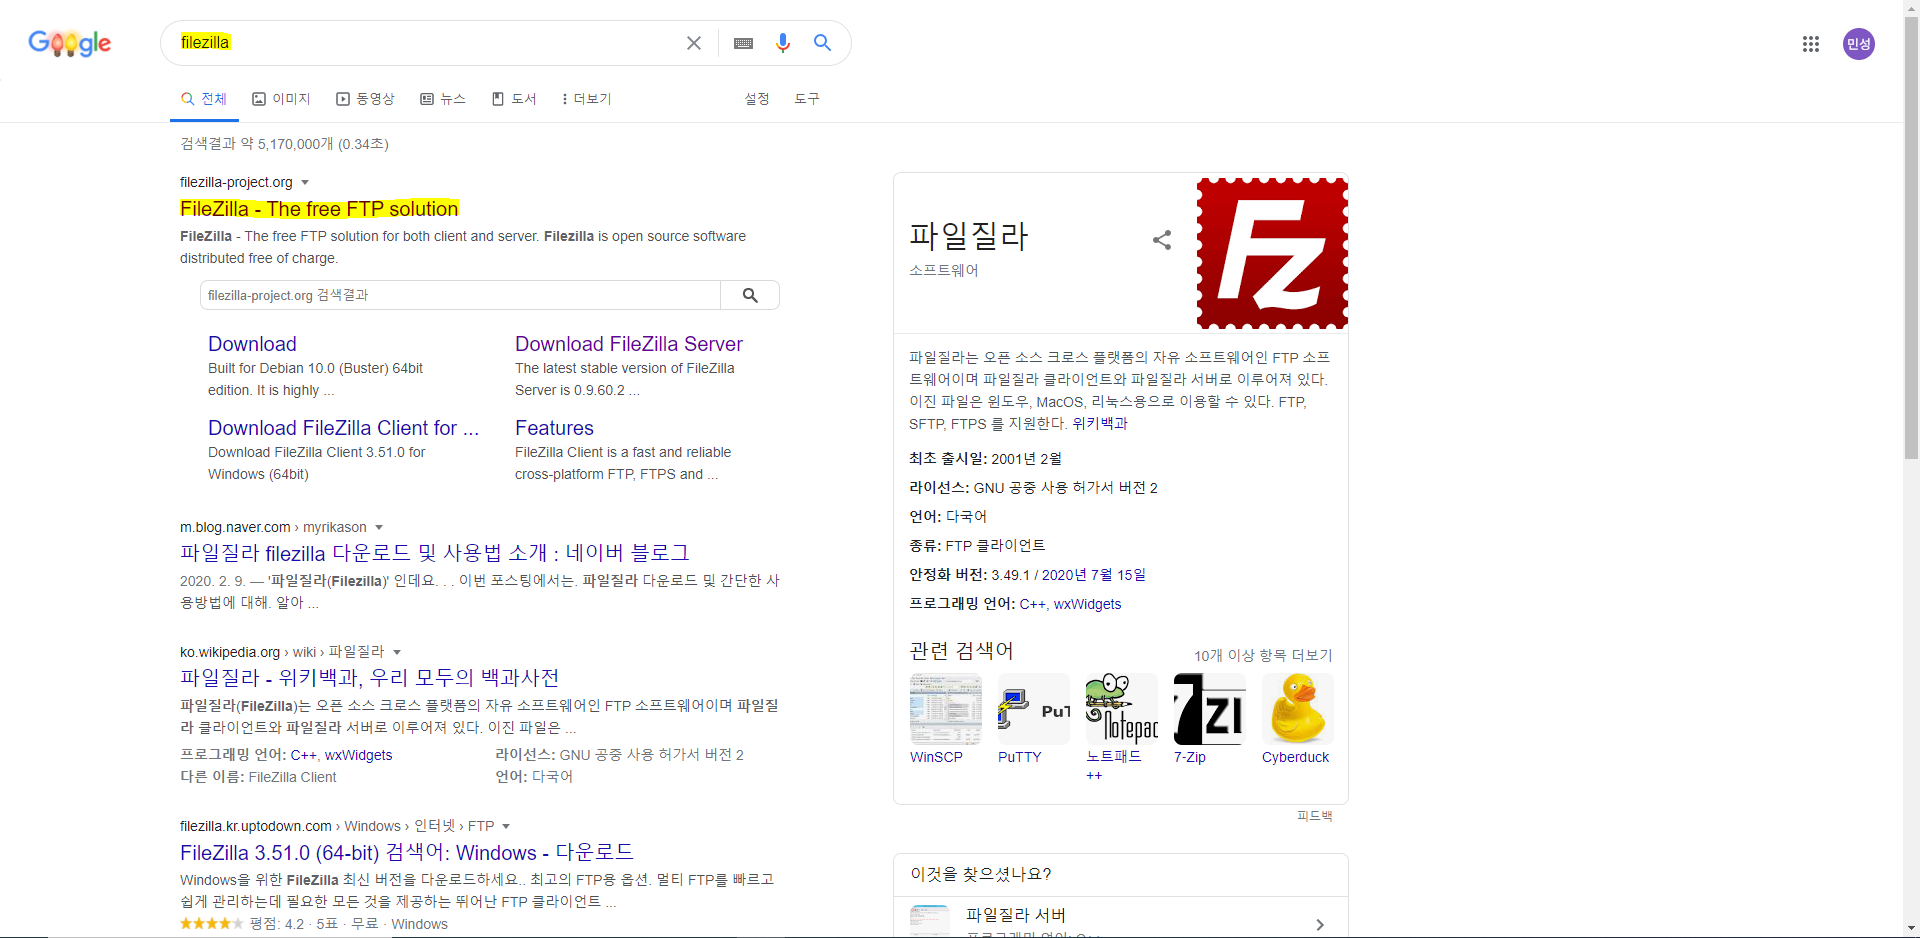Click 소프트웨어 subtitle in knowledge panel
Image resolution: width=1920 pixels, height=938 pixels.
(944, 270)
